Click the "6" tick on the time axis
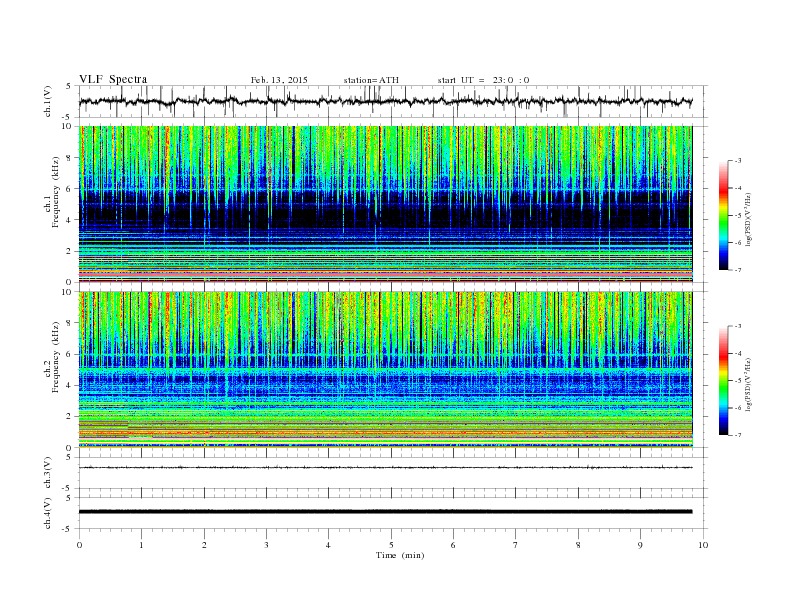 click(453, 545)
